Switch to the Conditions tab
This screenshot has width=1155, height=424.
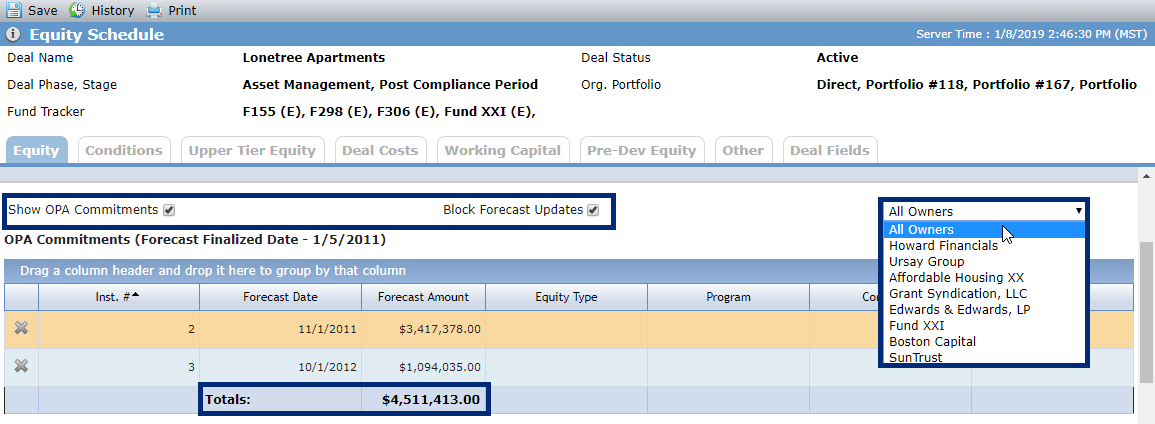pyautogui.click(x=124, y=150)
